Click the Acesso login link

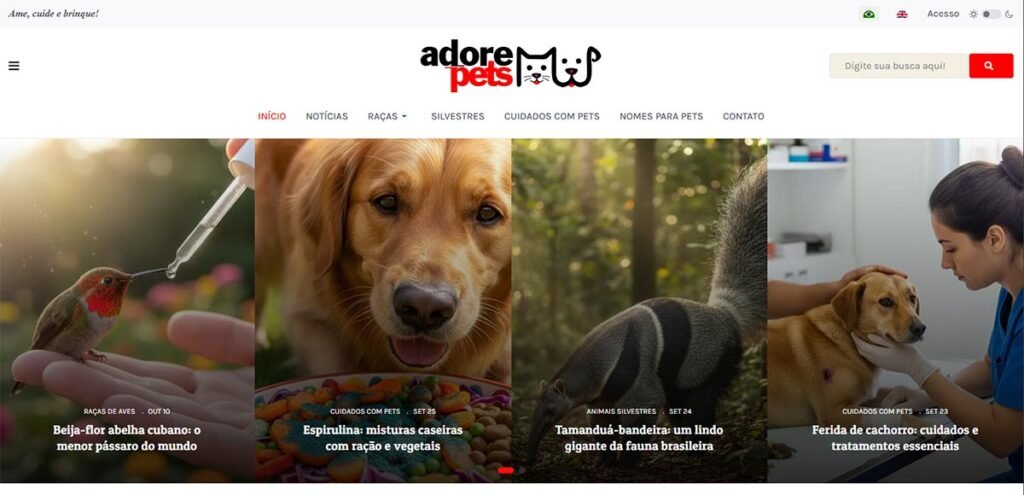pos(943,14)
